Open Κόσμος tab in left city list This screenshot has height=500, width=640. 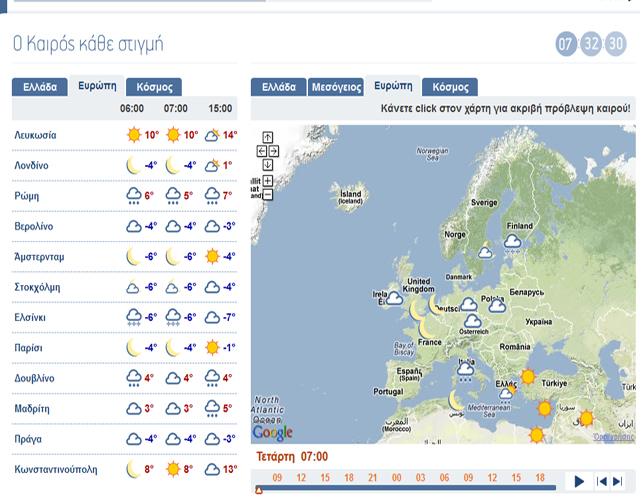click(x=155, y=86)
